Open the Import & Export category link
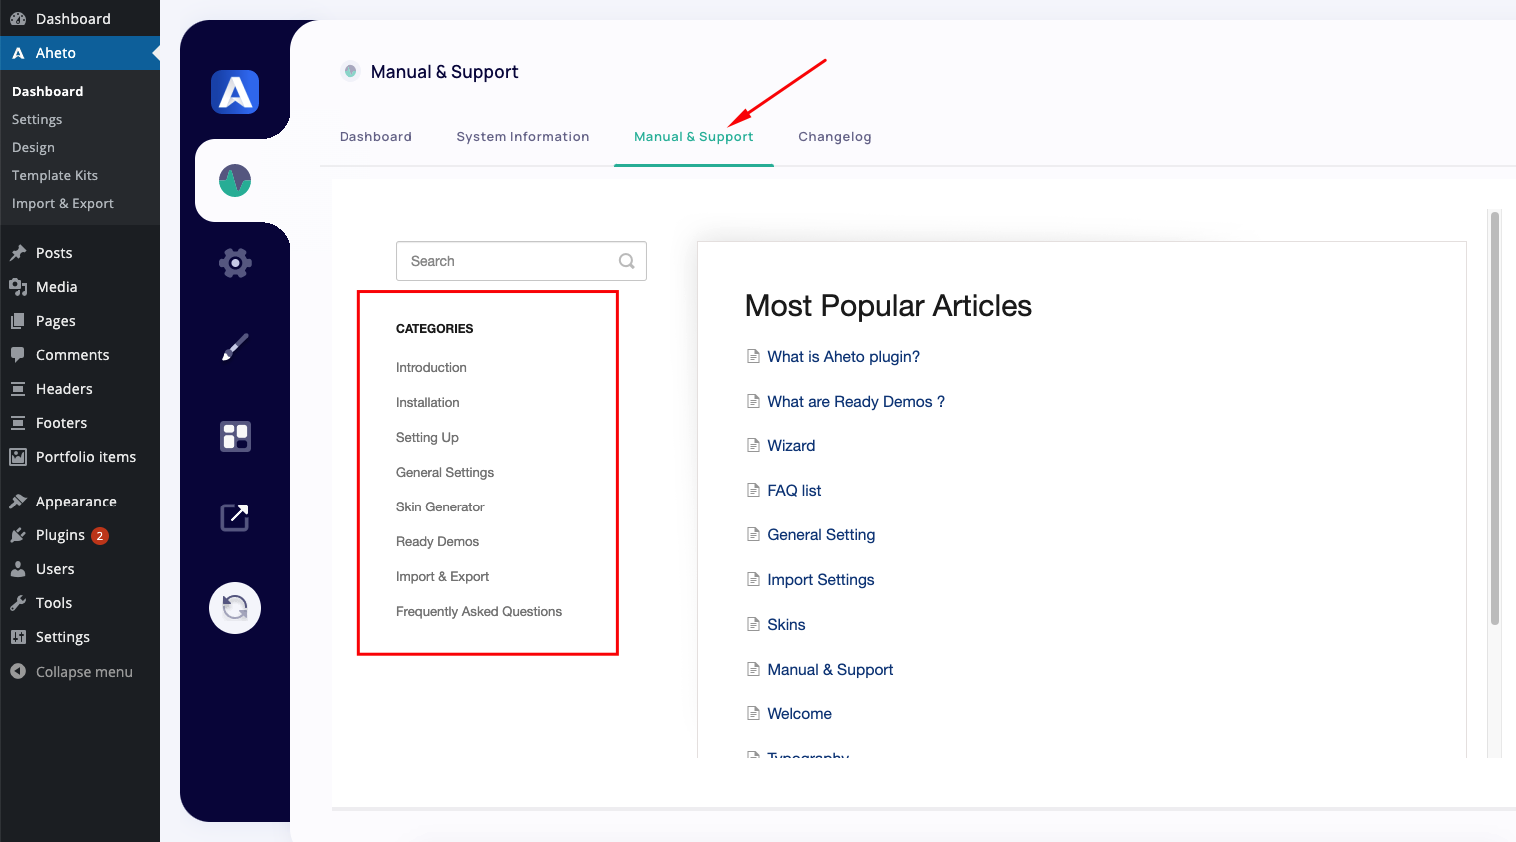The height and width of the screenshot is (842, 1516). tap(442, 576)
